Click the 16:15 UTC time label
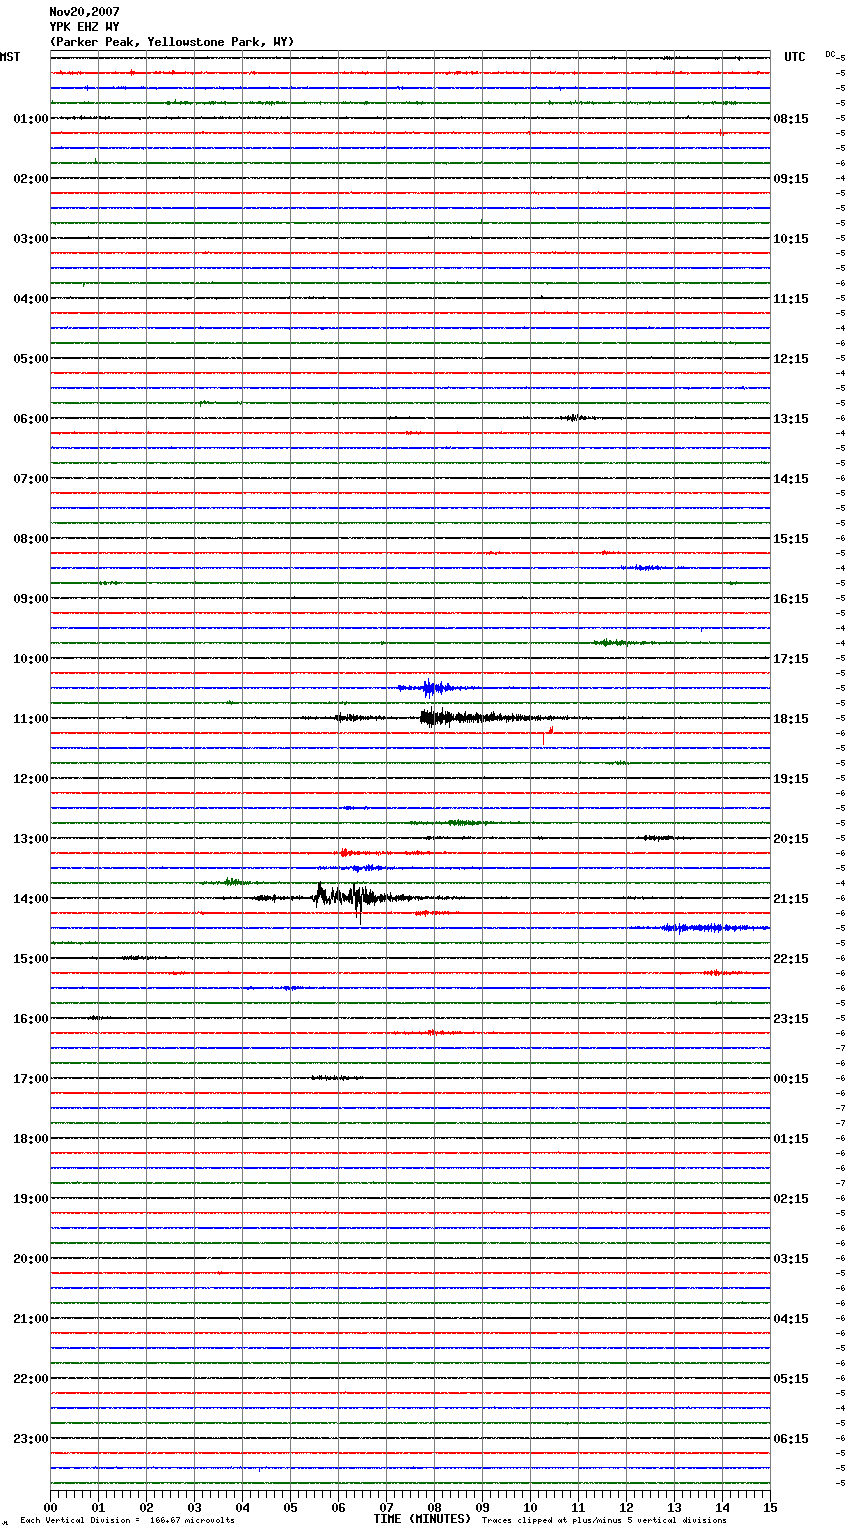The height and width of the screenshot is (1534, 850). (791, 599)
